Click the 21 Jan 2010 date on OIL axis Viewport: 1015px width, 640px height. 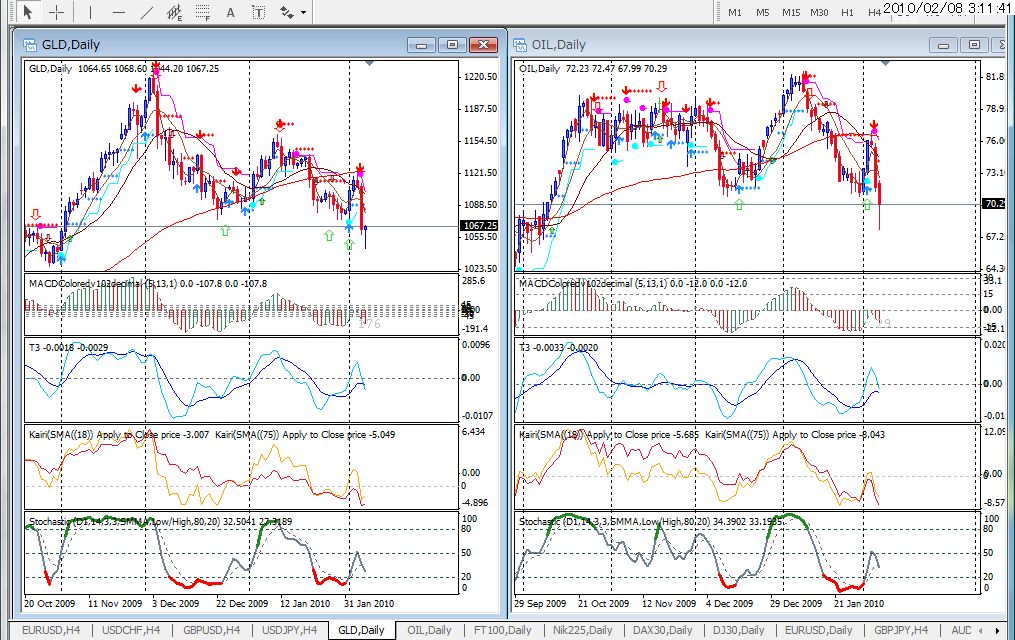click(858, 603)
